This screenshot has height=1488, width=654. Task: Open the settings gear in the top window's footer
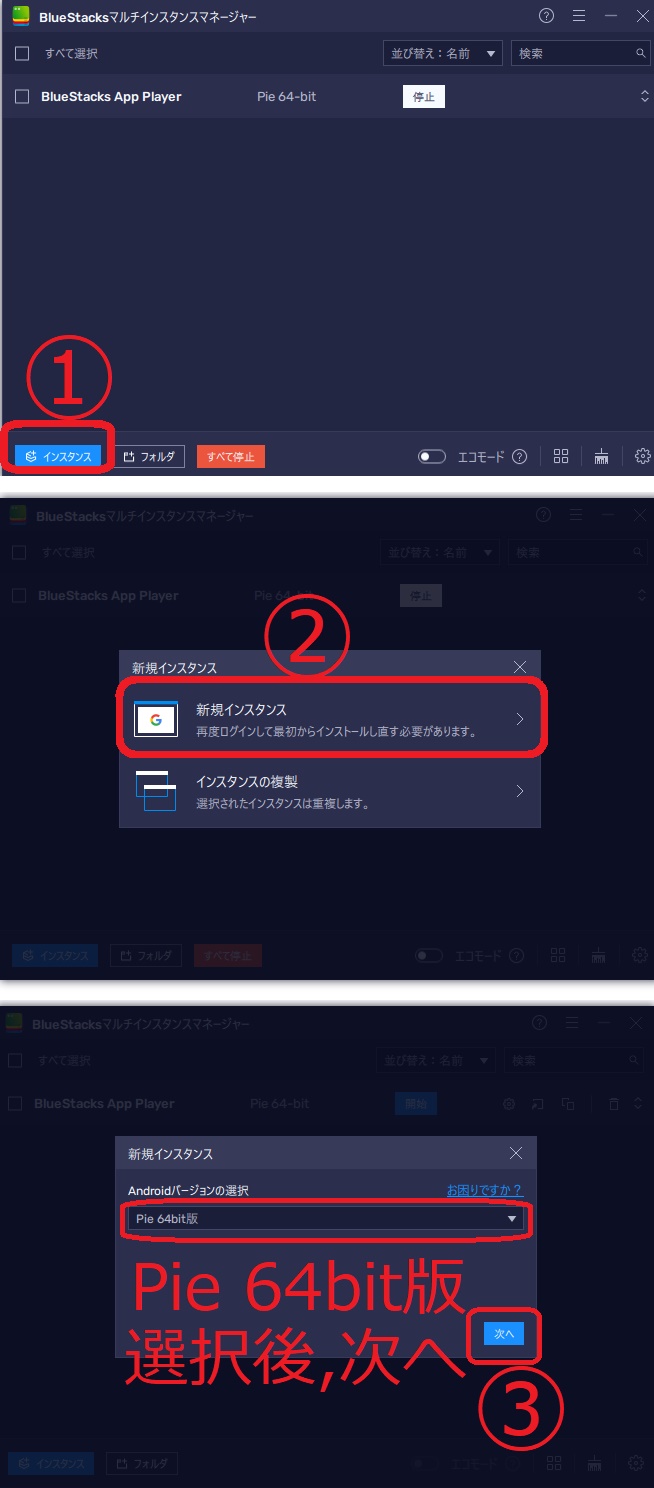tap(642, 457)
